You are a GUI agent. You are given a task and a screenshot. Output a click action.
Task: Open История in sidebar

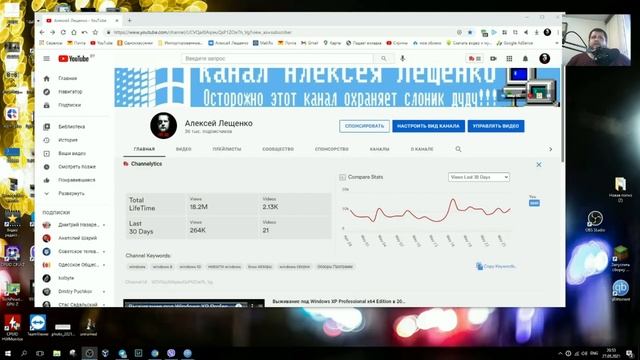(68, 140)
